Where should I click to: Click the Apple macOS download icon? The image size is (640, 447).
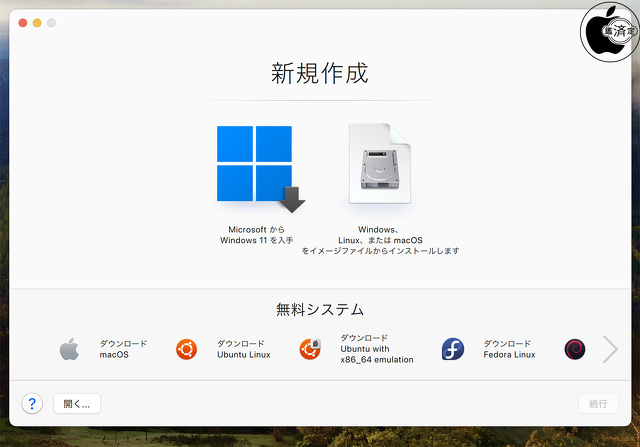pos(69,349)
